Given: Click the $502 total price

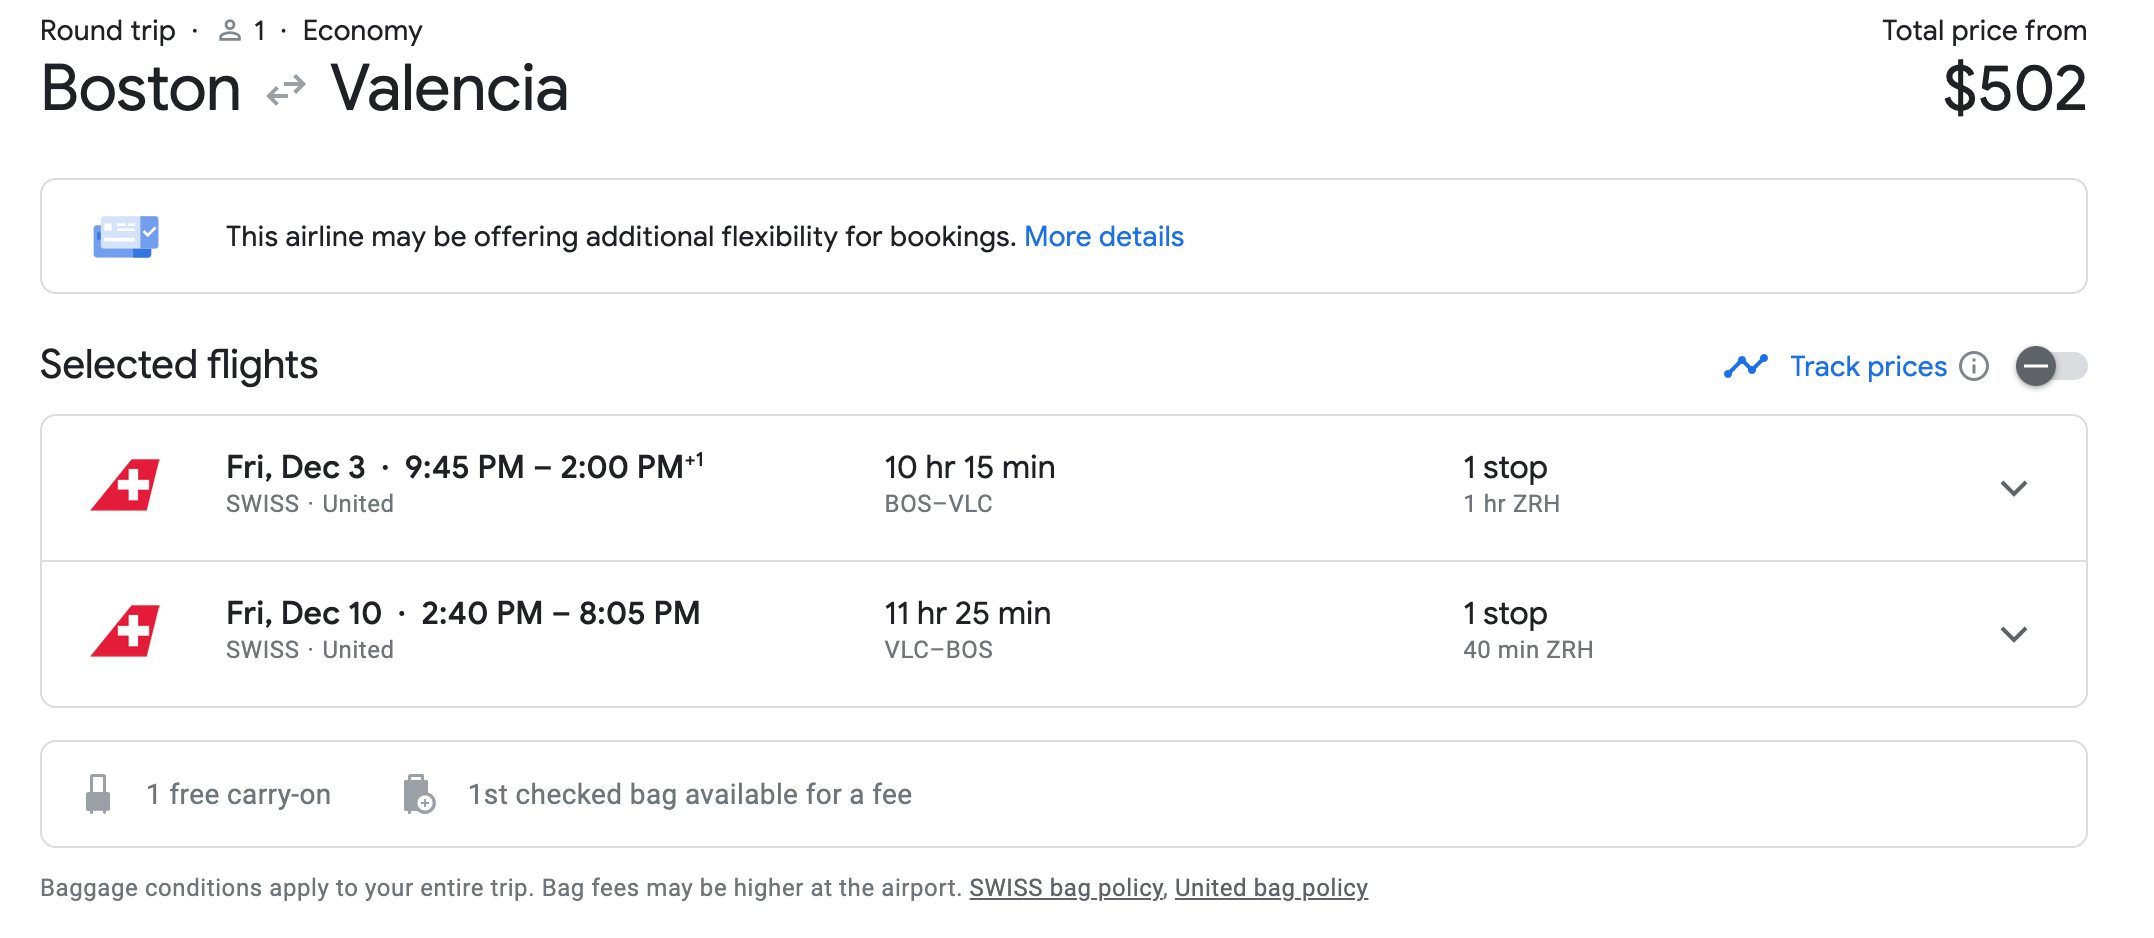Looking at the screenshot, I should pyautogui.click(x=2014, y=89).
